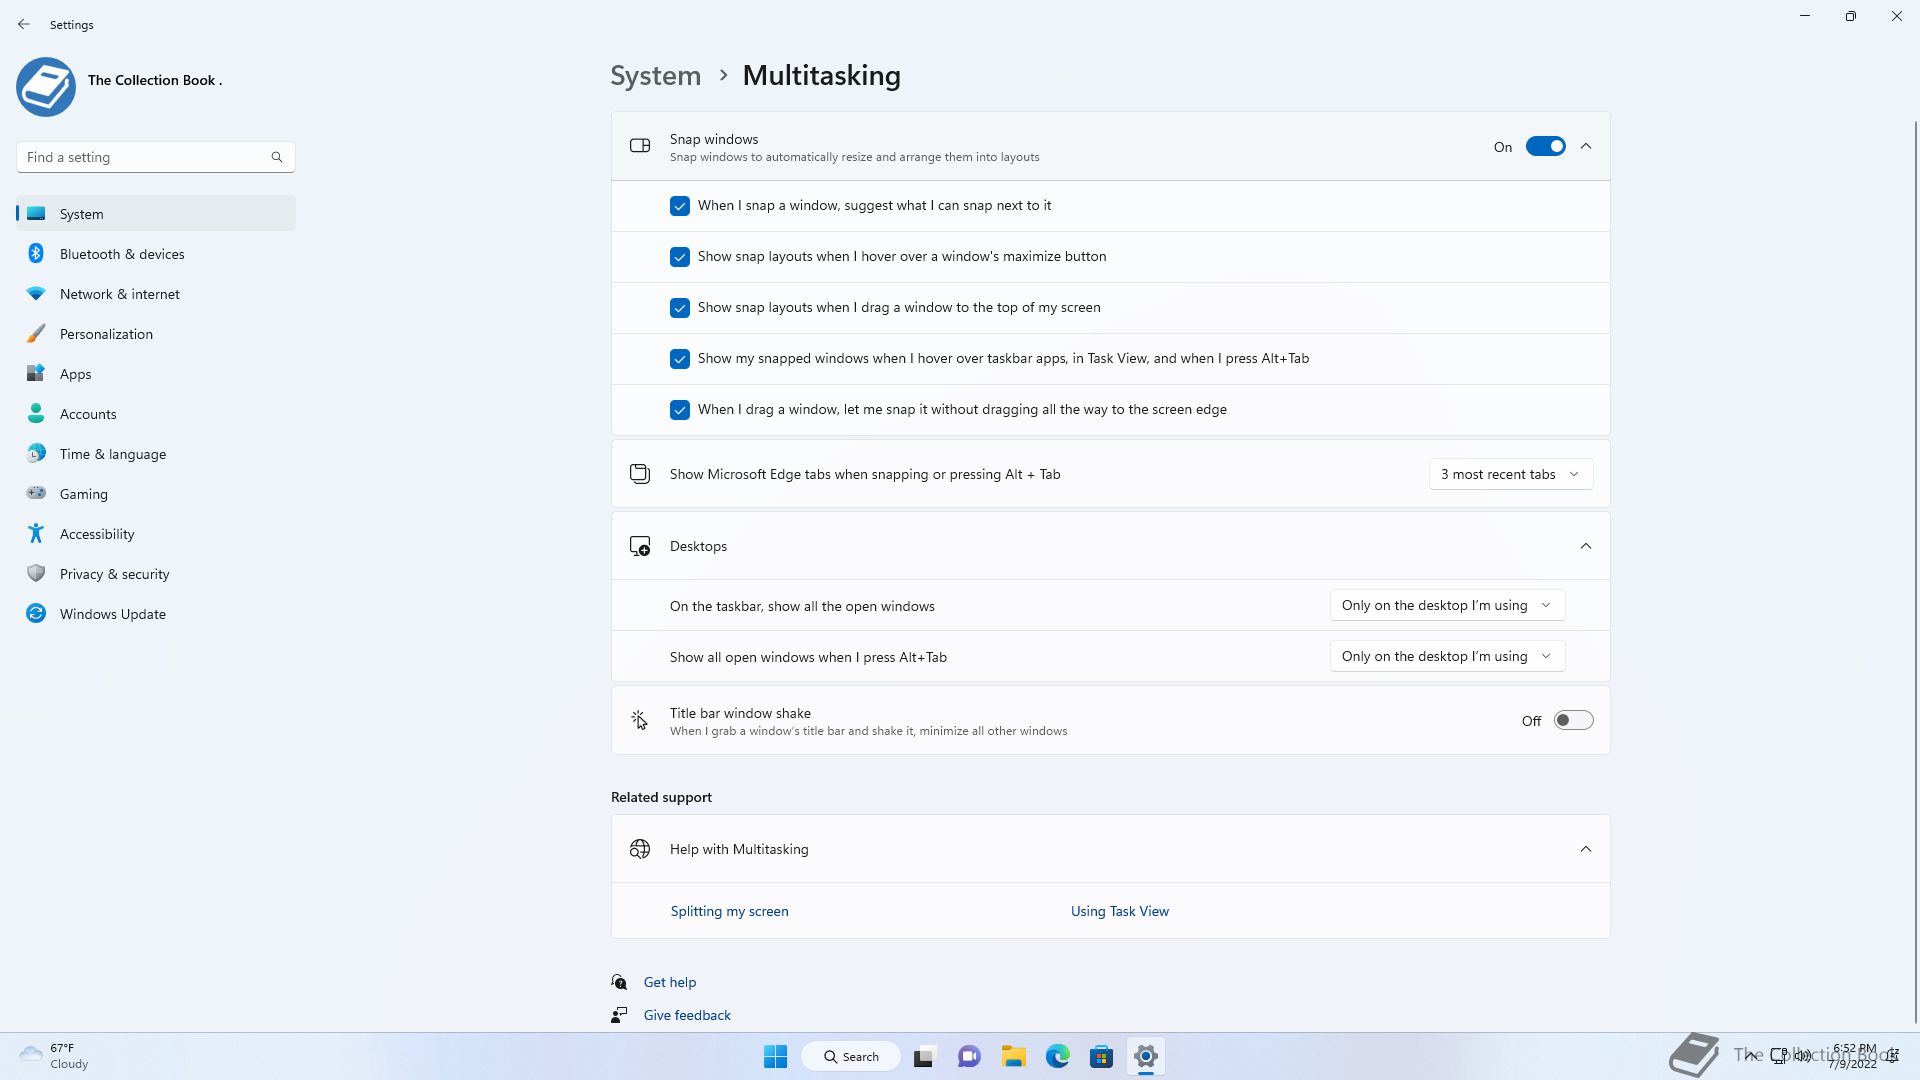Enable the Title bar window shake toggle

coord(1573,721)
